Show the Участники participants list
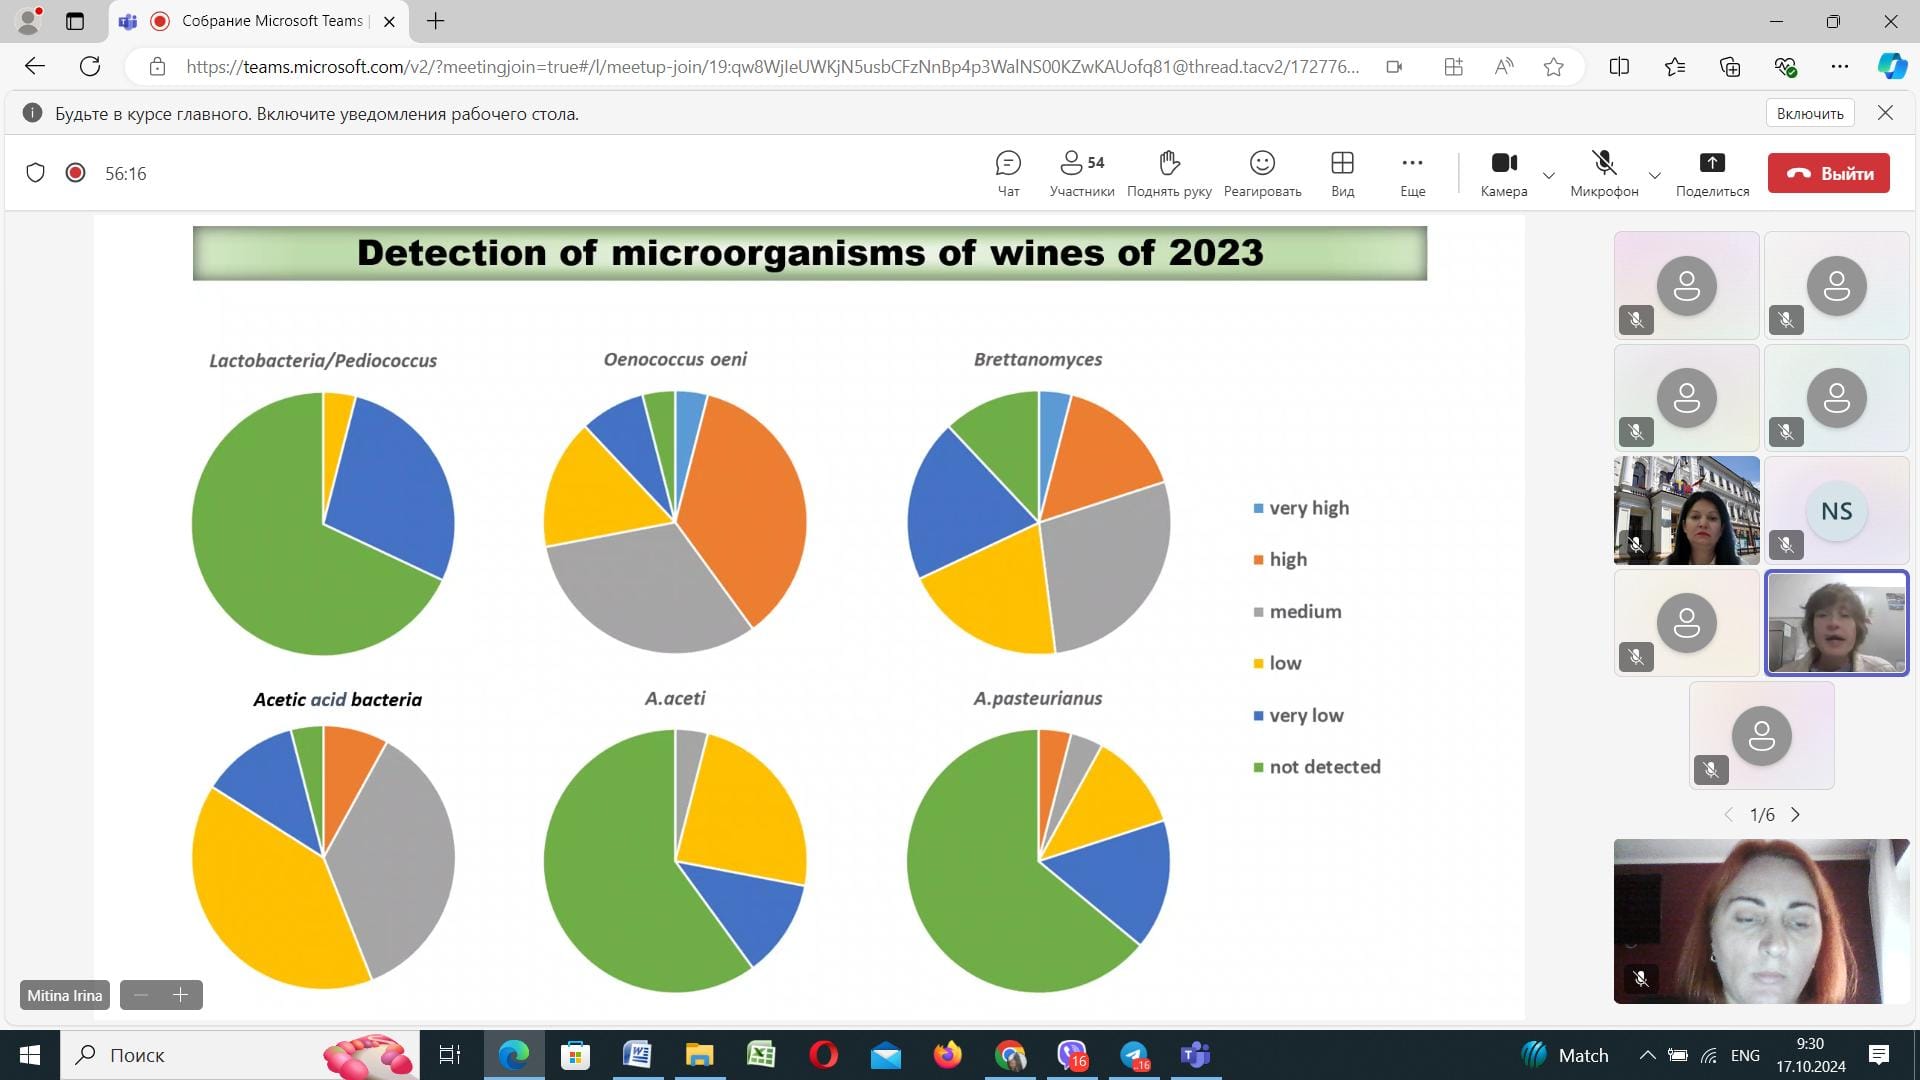Screen dimensions: 1920x1080 click(x=1082, y=173)
